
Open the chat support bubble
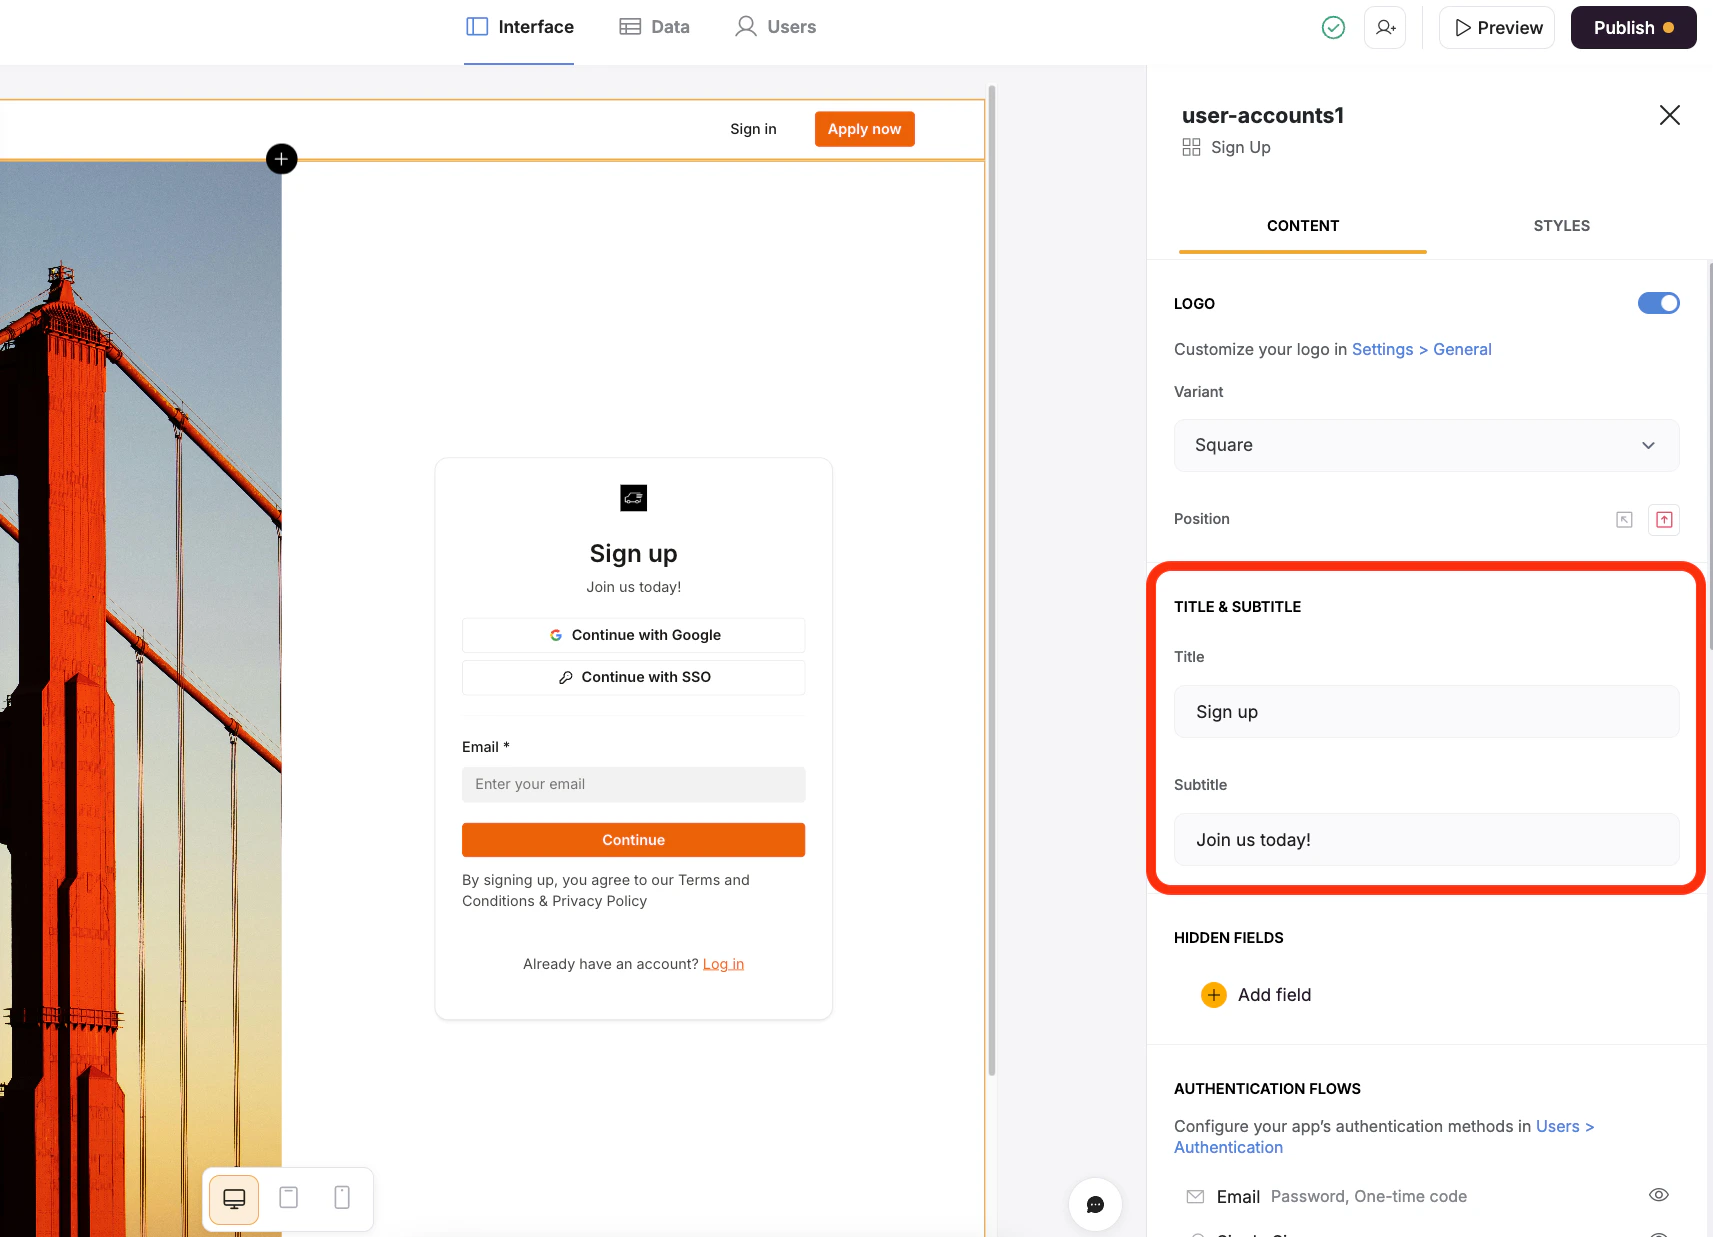1095,1204
